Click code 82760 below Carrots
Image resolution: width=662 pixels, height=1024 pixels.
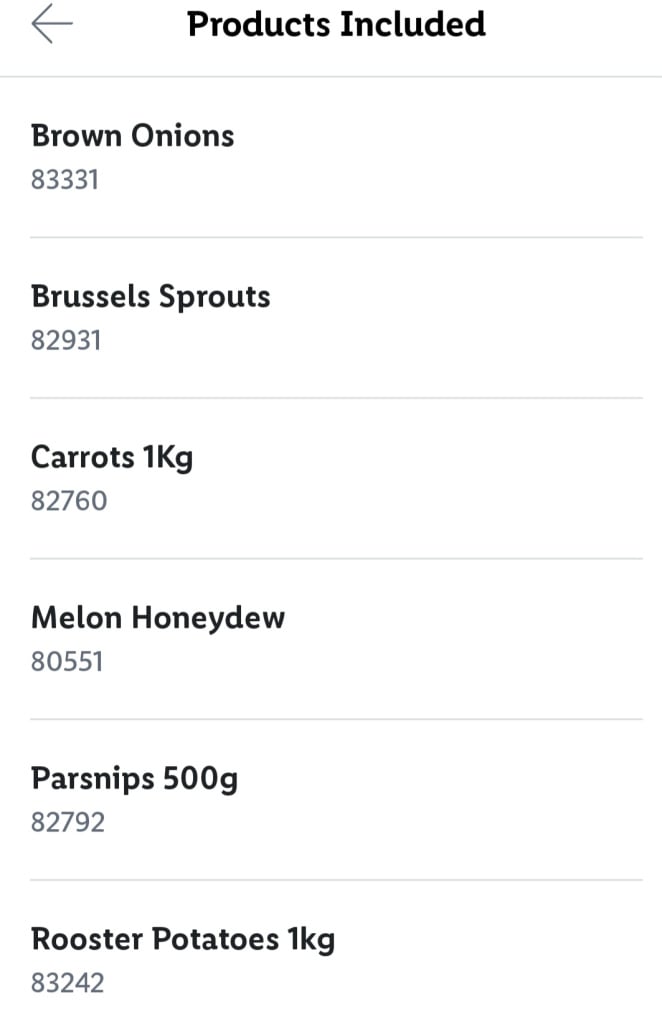point(68,500)
